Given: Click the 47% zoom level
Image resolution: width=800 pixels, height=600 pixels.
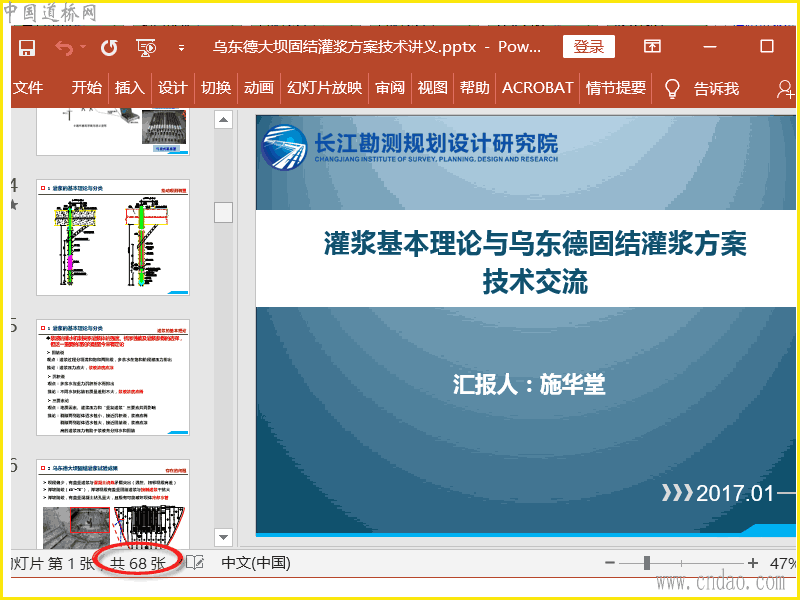Looking at the screenshot, I should pos(783,563).
